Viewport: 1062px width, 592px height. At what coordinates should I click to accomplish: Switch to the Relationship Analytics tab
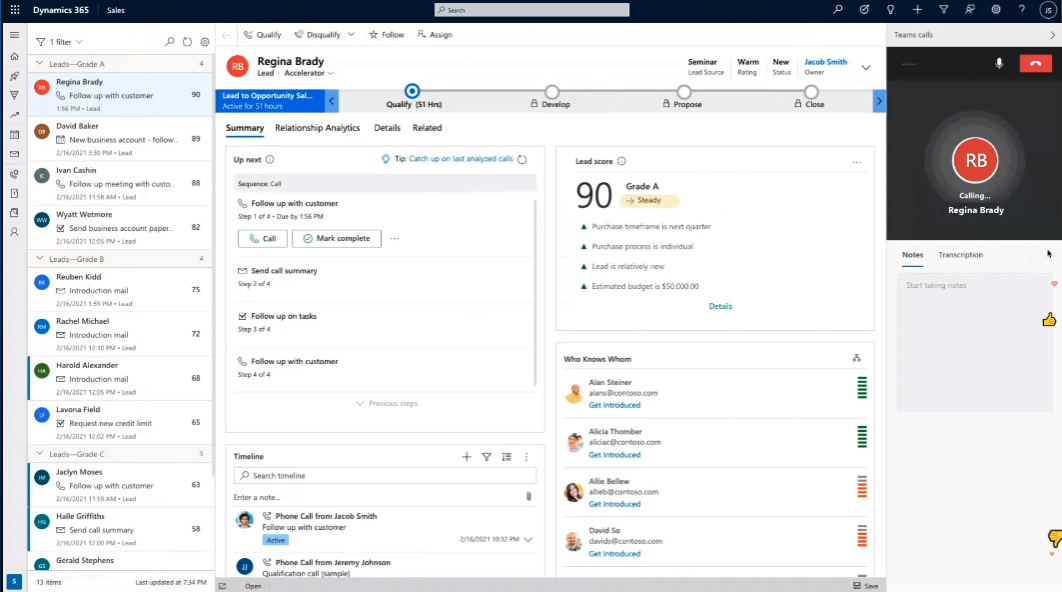tap(317, 128)
